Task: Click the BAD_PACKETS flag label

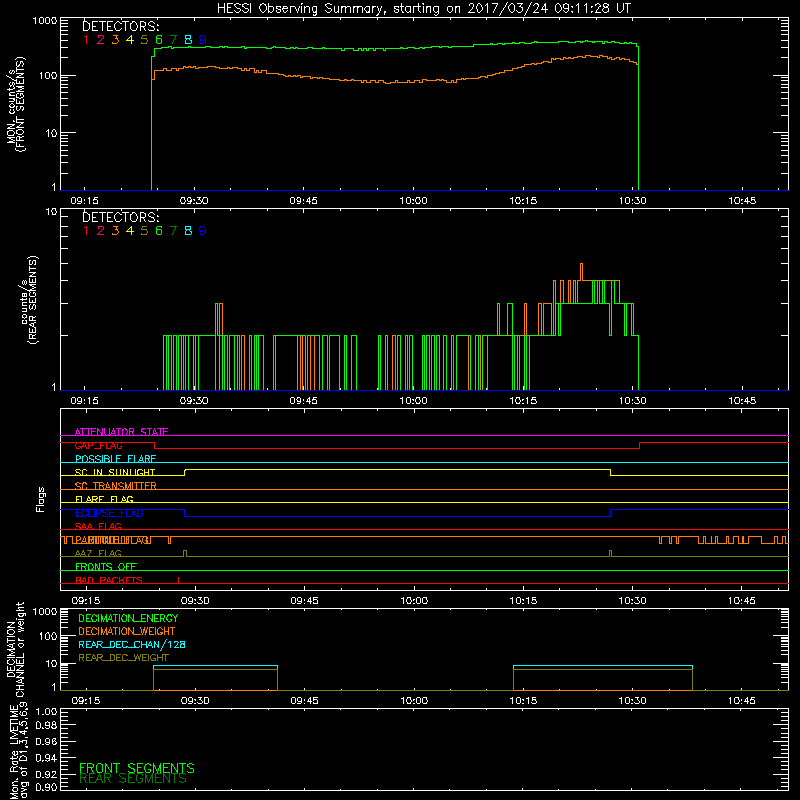Action: point(109,580)
